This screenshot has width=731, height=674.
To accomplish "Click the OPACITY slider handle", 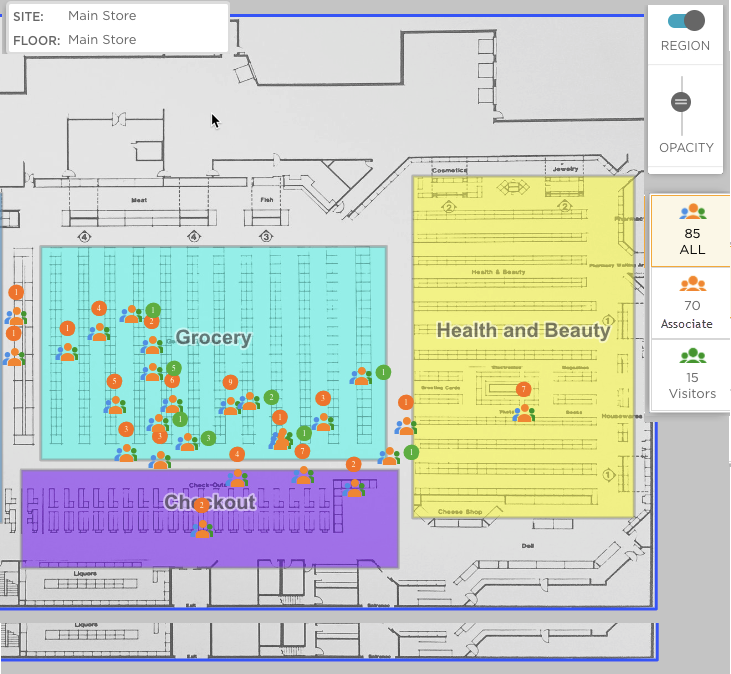I will click(x=681, y=101).
